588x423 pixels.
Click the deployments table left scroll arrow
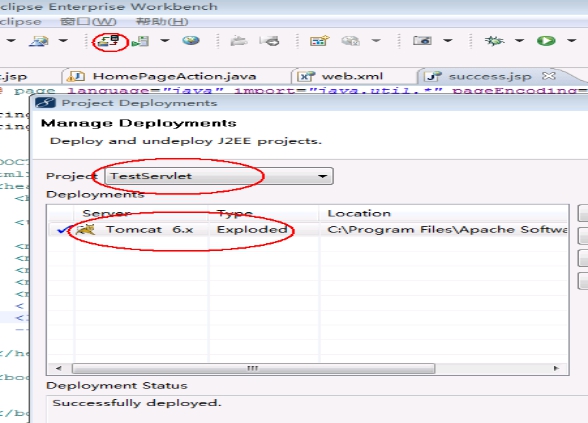[x=59, y=368]
